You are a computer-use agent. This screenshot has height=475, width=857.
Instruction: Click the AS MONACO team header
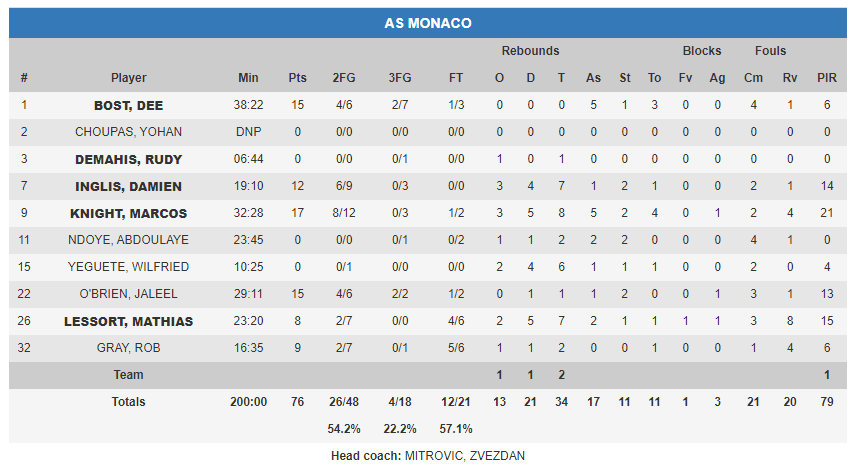tap(428, 23)
